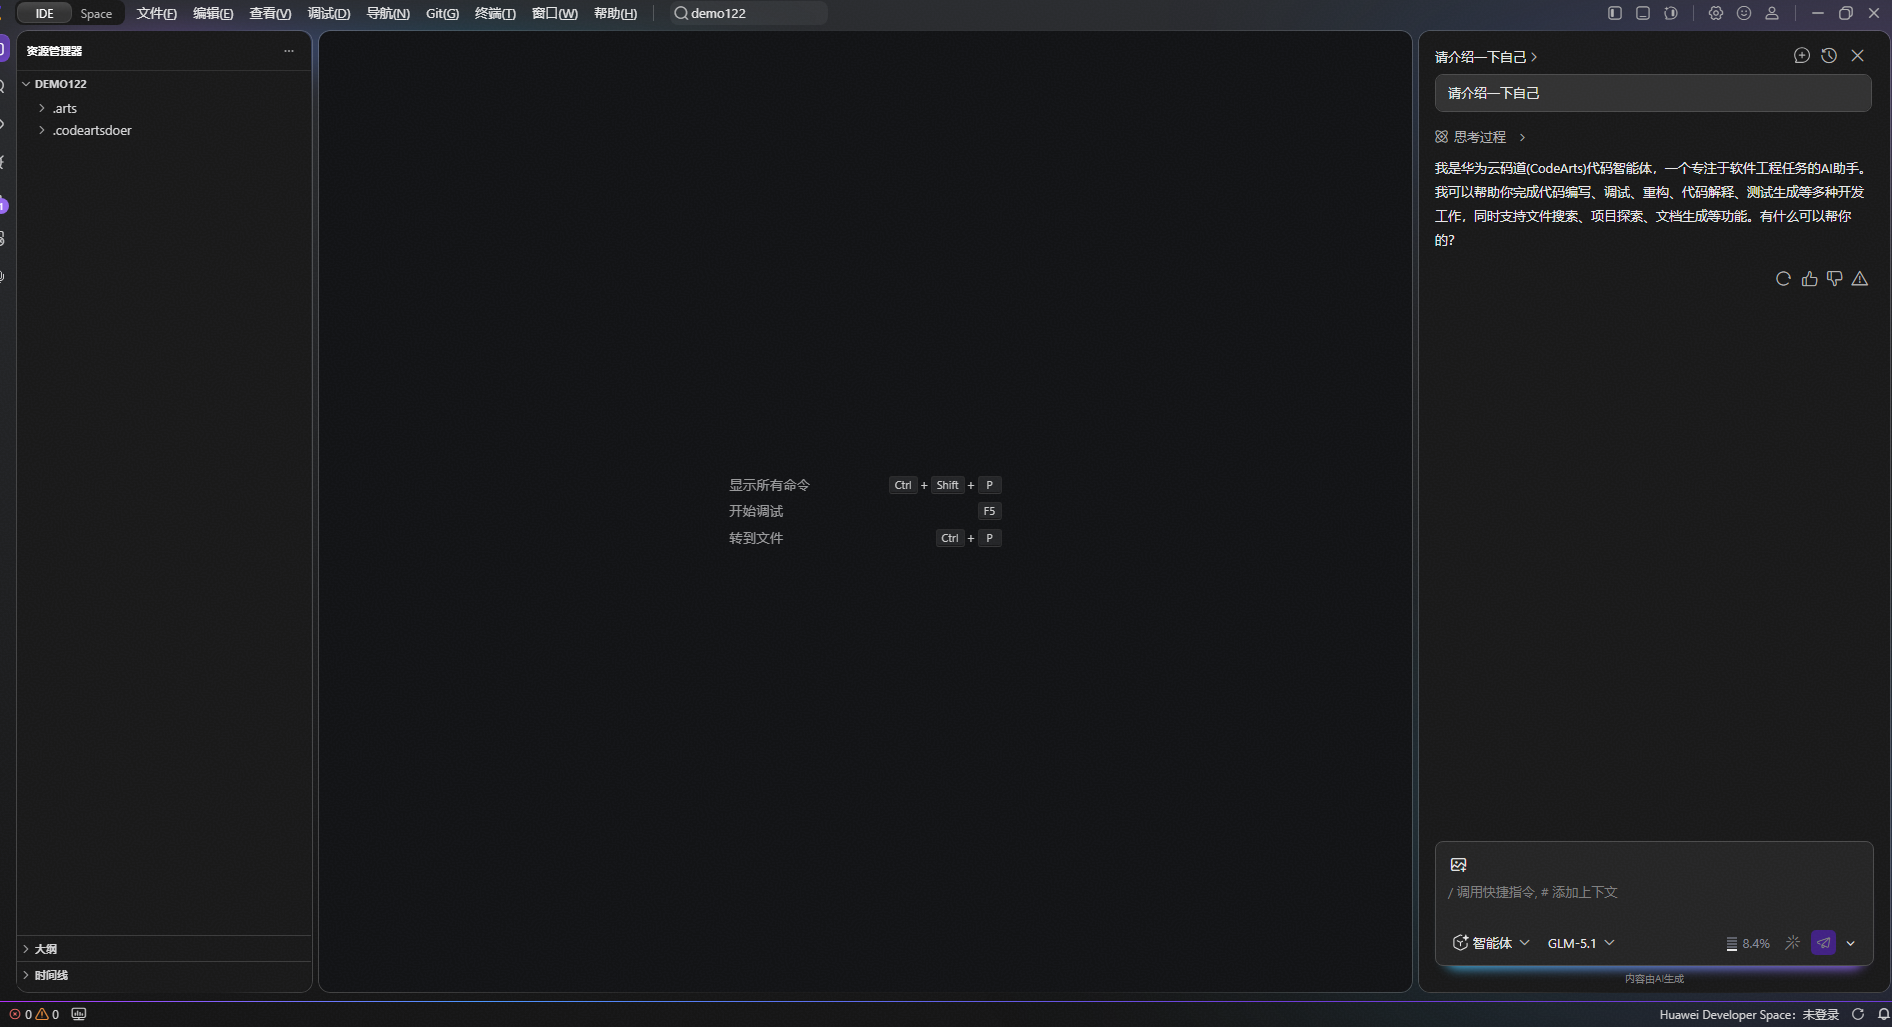
Task: Dislike the AI response with thumbs down
Action: (1834, 279)
